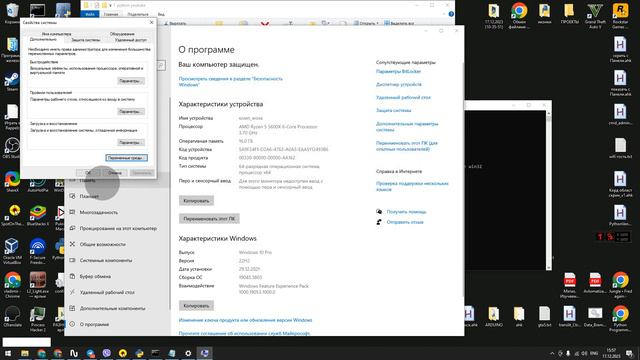Open the ПРОЕКТЫ desktop folder
Viewport: 640px width, 360px height.
click(569, 14)
